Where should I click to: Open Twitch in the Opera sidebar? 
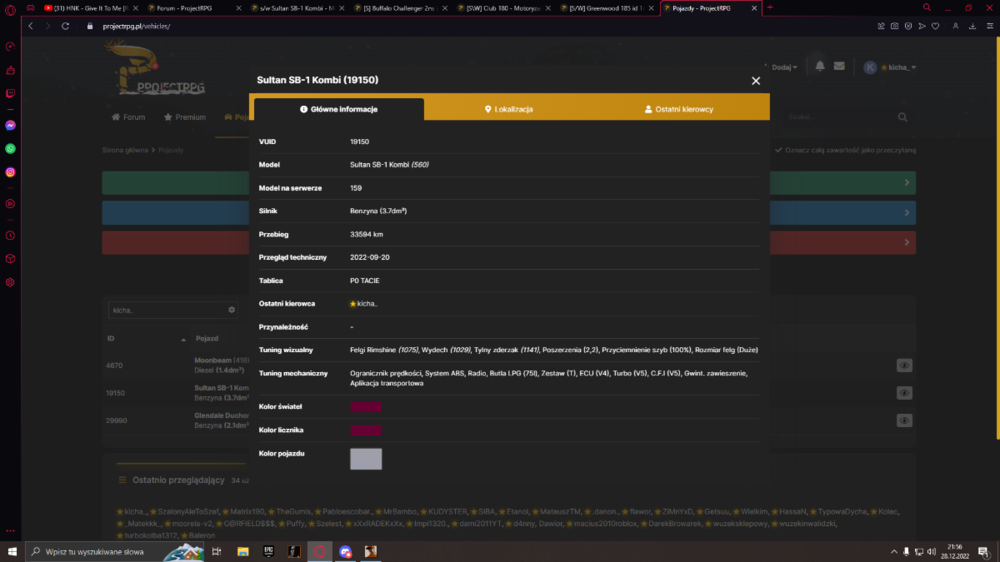click(10, 93)
